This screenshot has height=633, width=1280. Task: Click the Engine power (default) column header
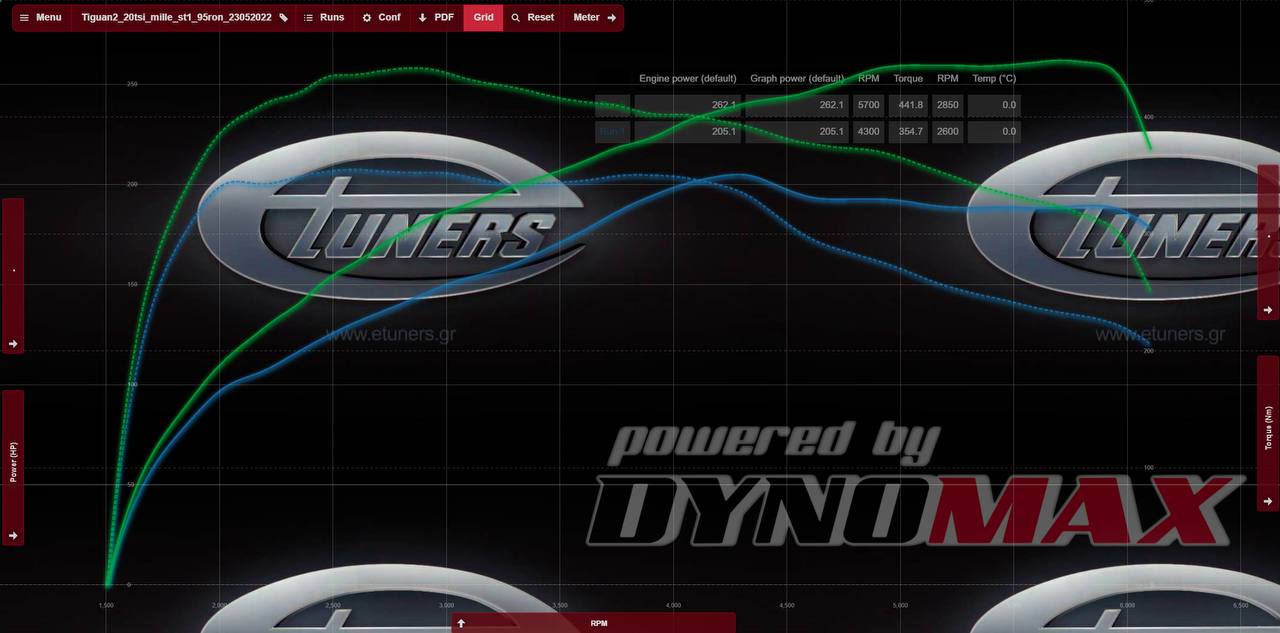coord(688,78)
